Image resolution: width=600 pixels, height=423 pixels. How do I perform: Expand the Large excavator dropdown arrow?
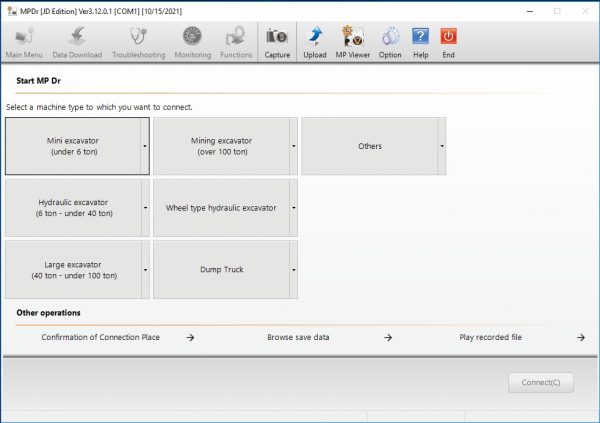coord(145,270)
